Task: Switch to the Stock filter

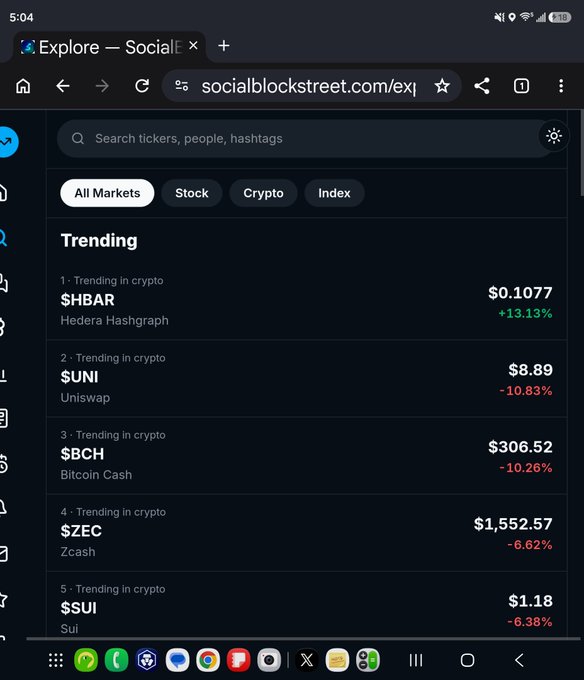Action: [x=192, y=193]
